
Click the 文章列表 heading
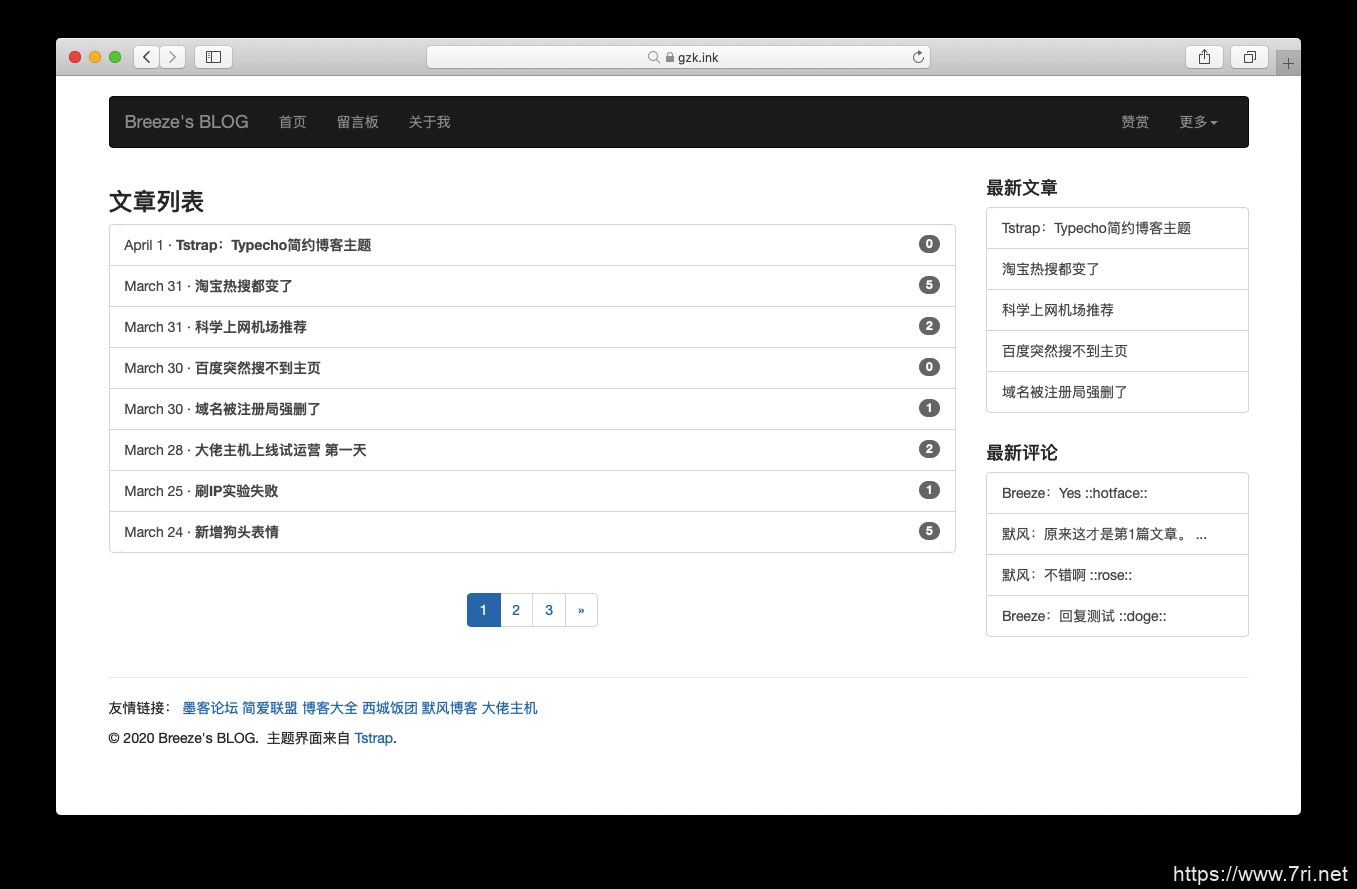(156, 202)
